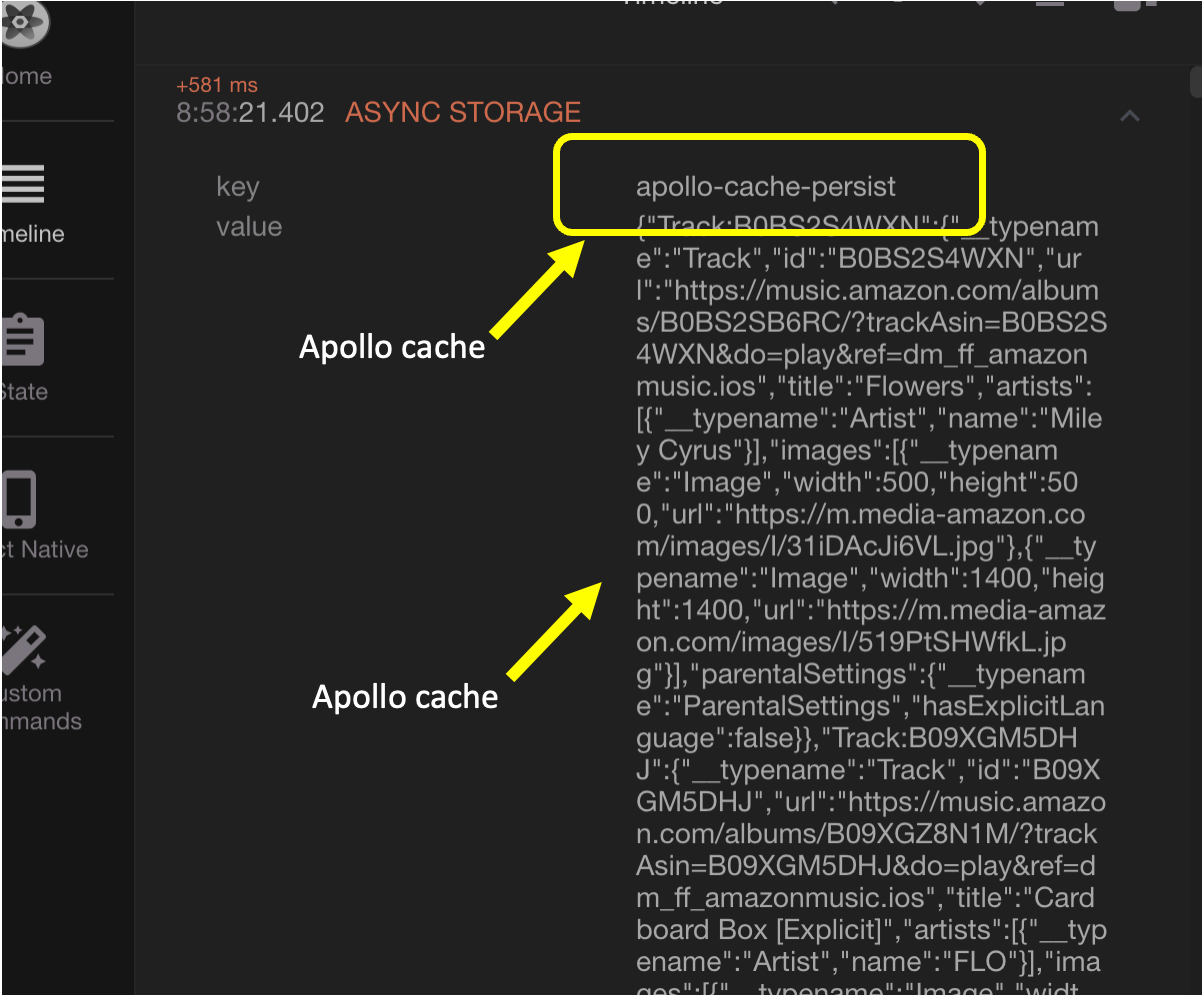
Task: Select the Timeline stacked-lines icon
Action: (22, 182)
